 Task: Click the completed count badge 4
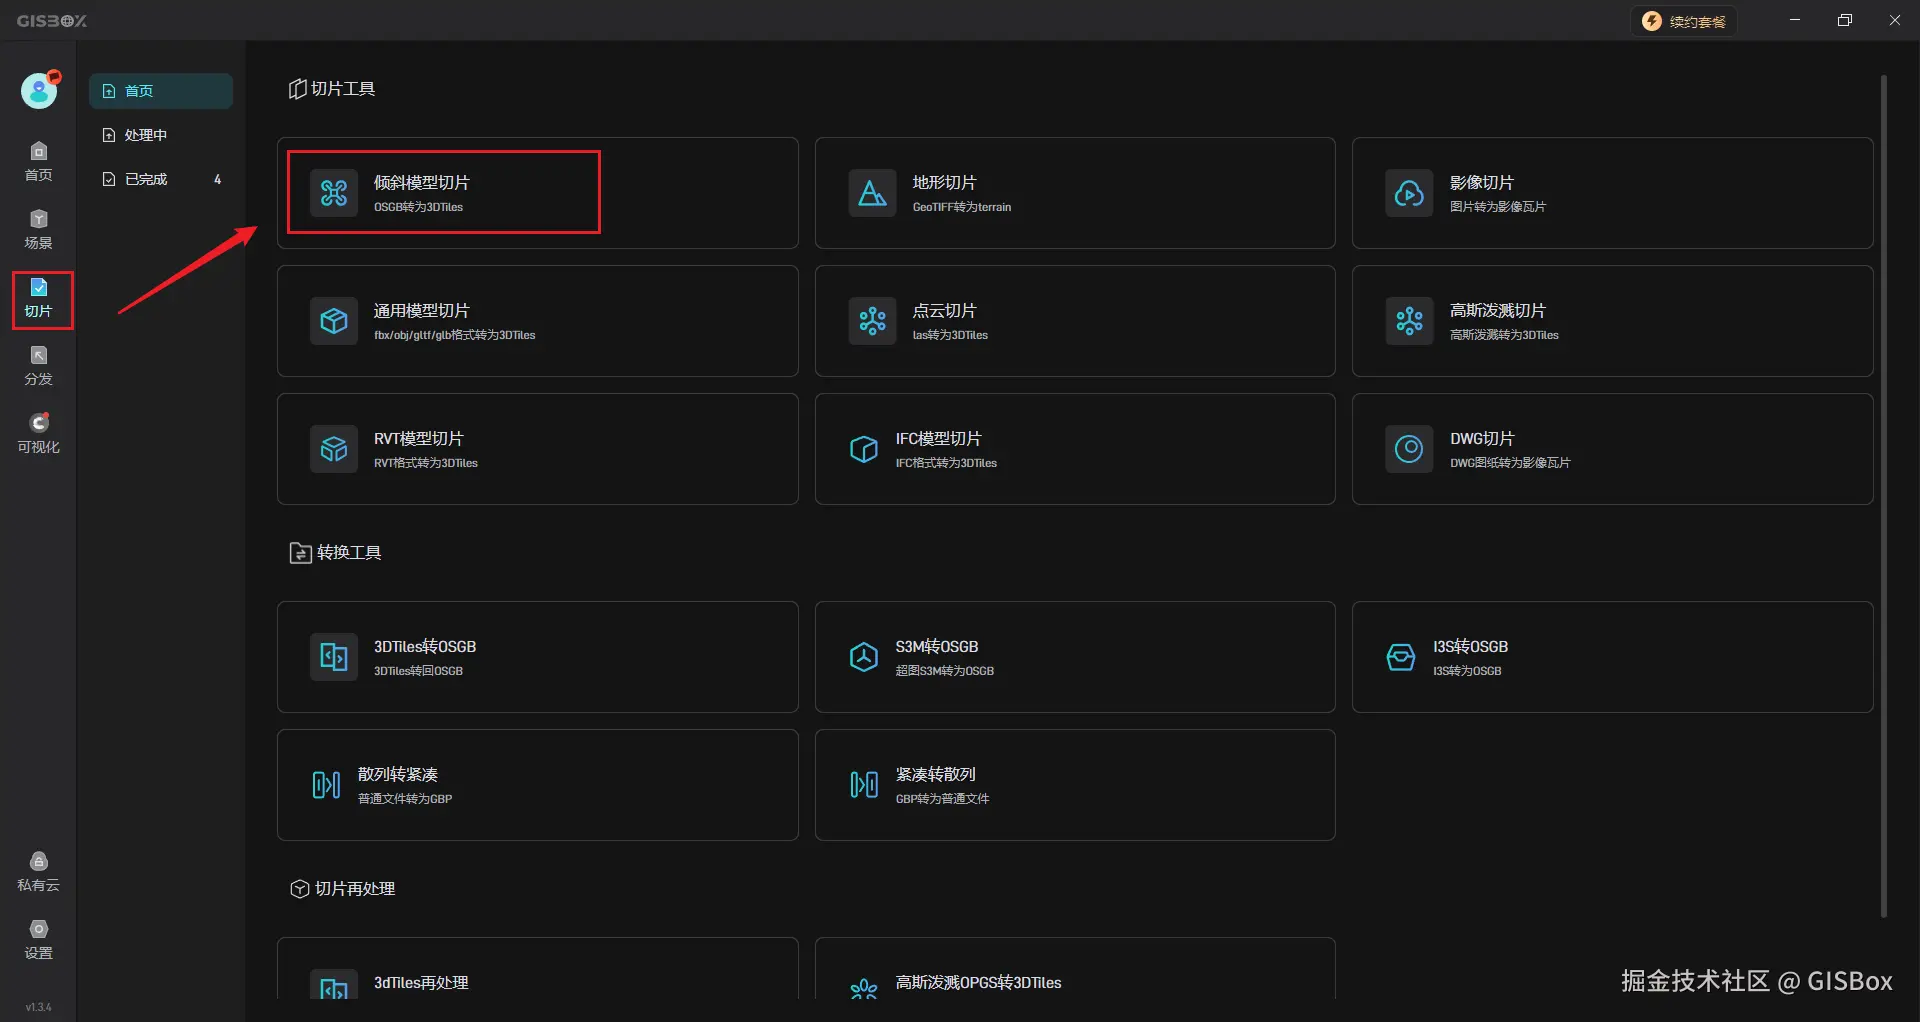coord(217,179)
